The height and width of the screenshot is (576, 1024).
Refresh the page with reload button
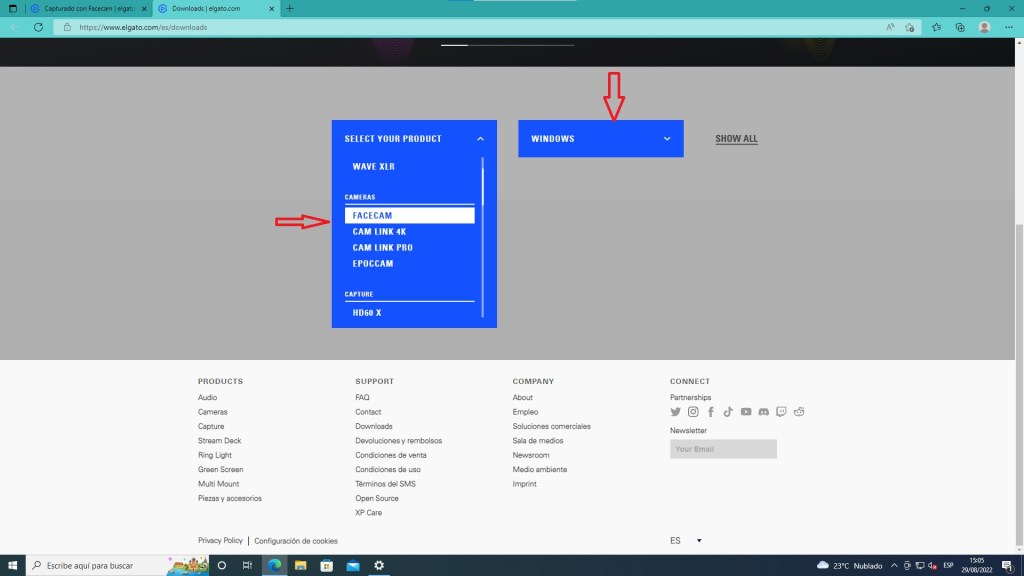38,27
